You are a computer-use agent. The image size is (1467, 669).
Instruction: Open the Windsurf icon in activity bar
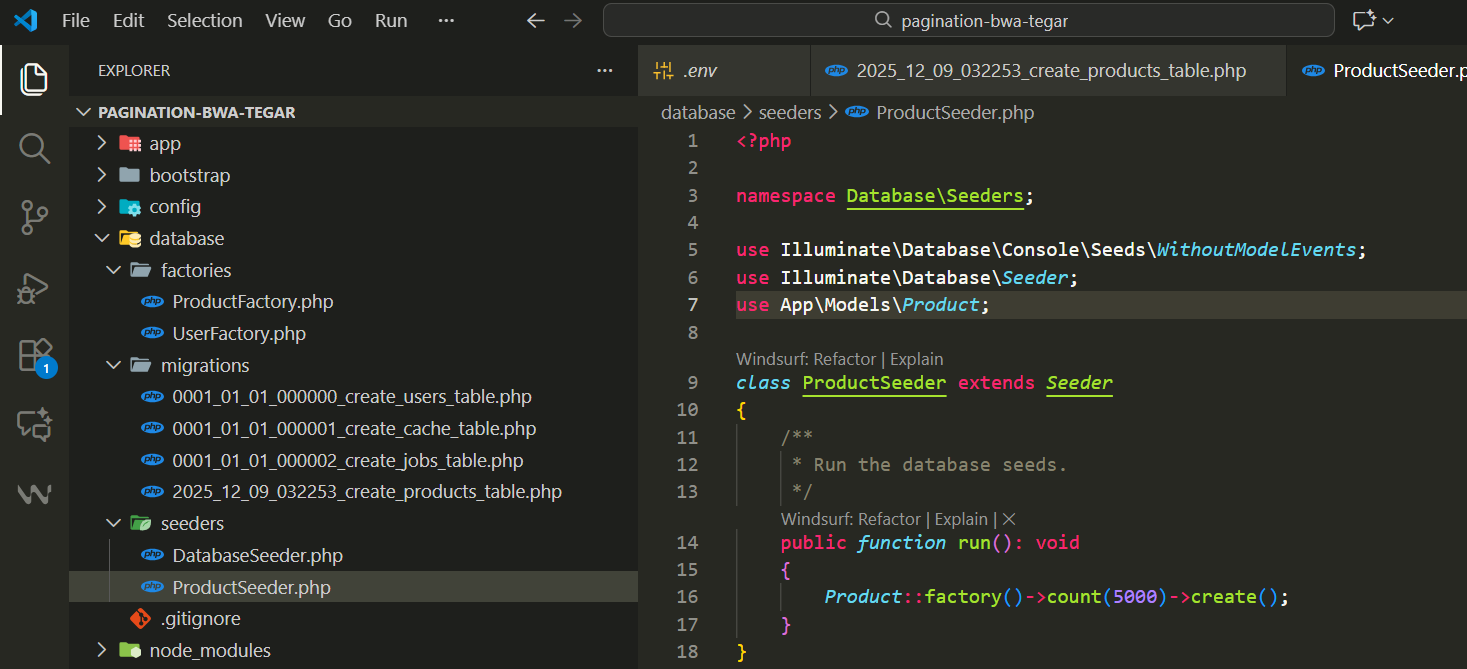[34, 494]
